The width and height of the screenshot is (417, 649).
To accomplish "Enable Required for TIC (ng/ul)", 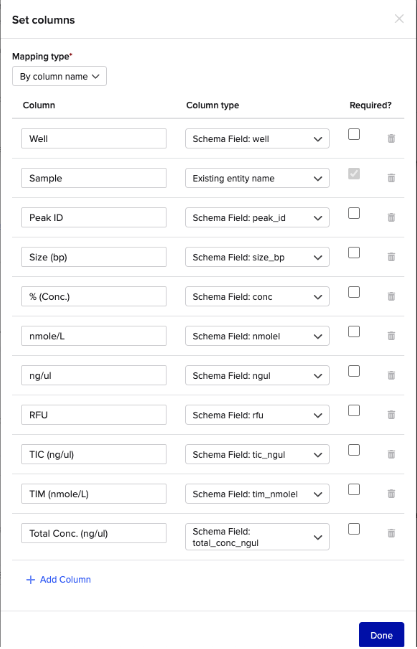I will [x=354, y=450].
